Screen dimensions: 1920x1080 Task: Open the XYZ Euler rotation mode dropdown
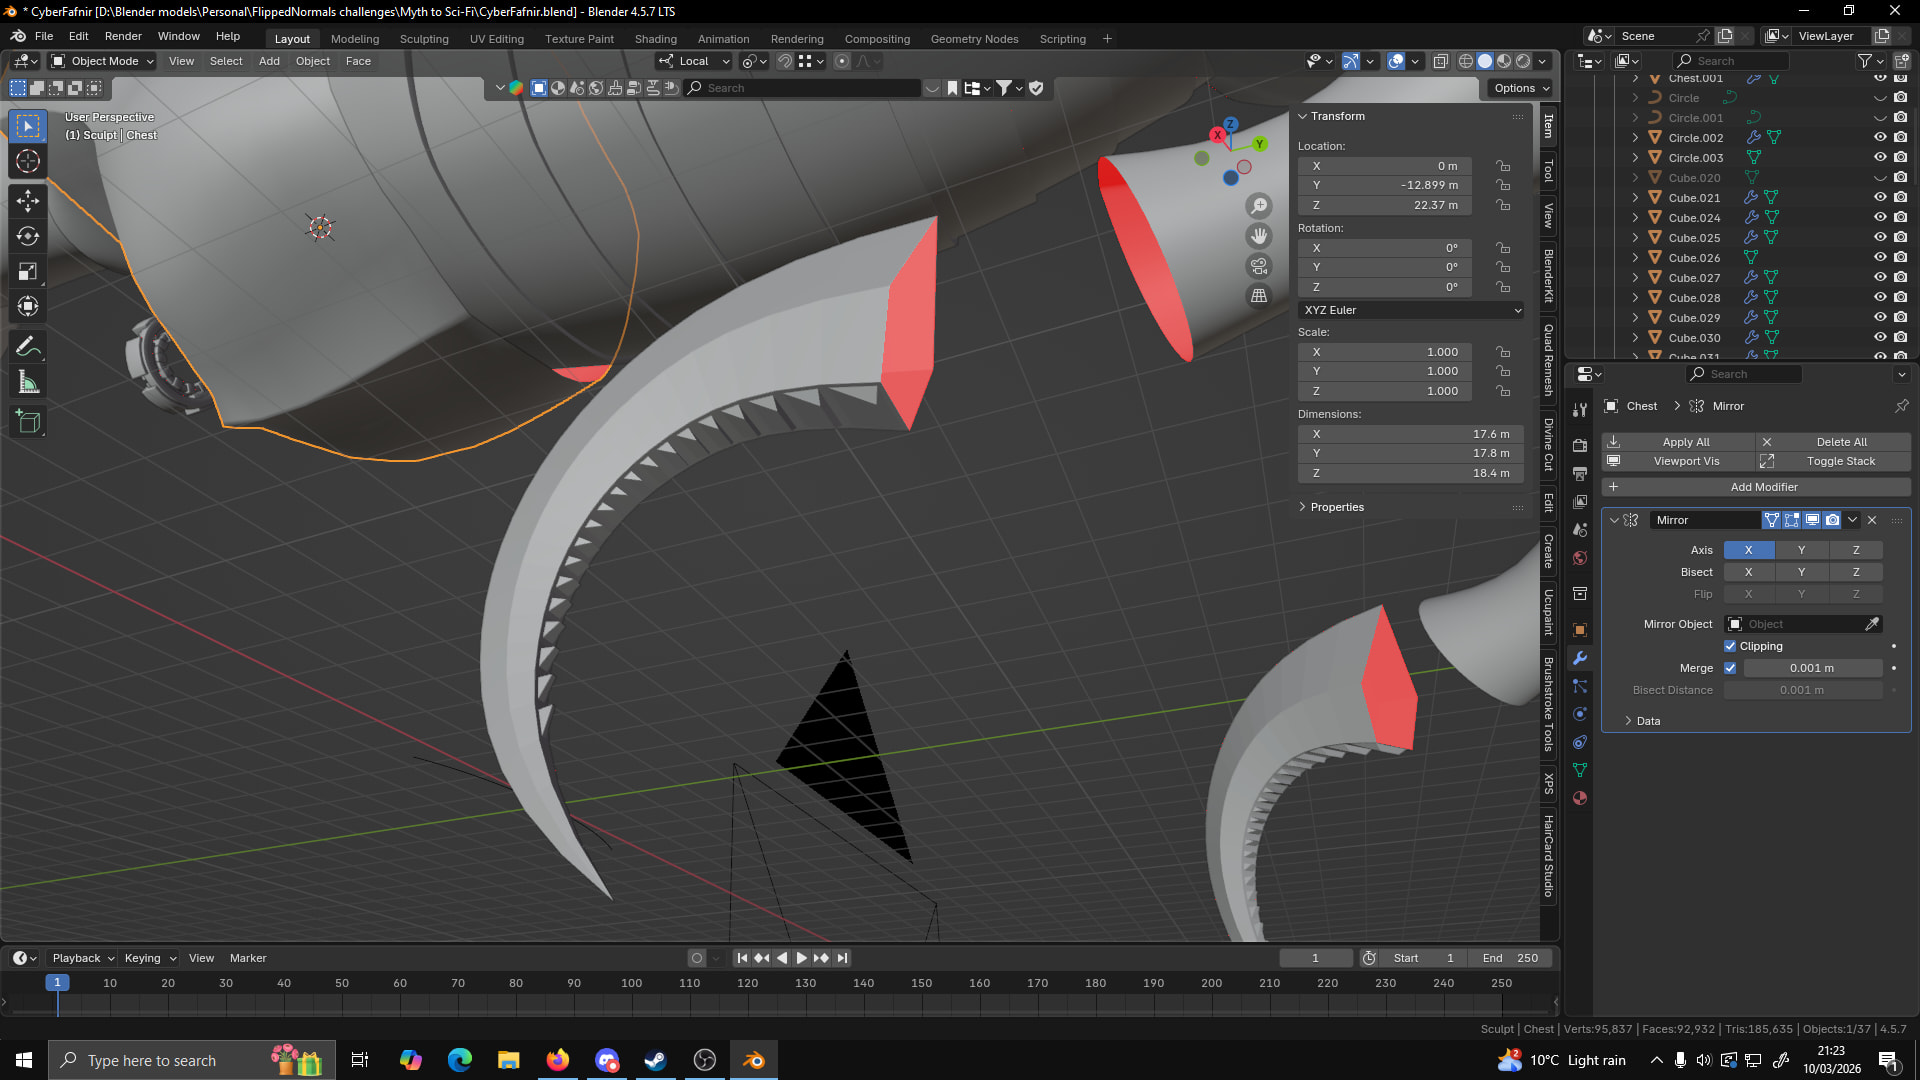[1410, 310]
